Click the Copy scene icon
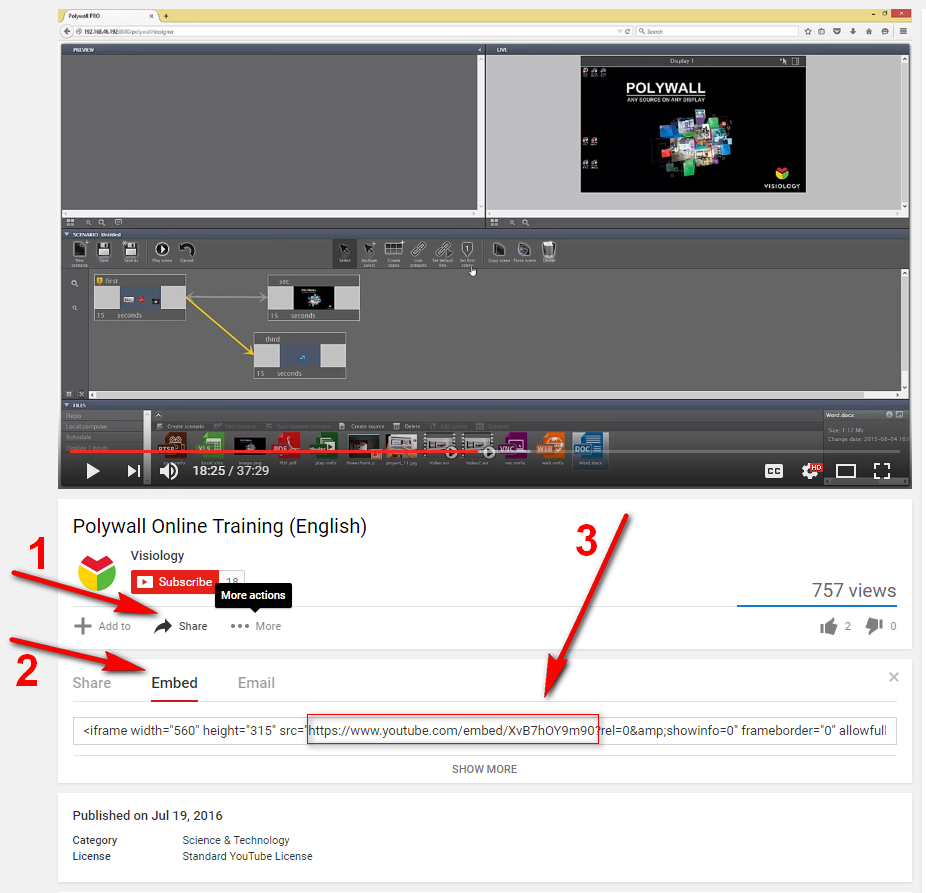Screen dimensions: 926x893 point(499,251)
